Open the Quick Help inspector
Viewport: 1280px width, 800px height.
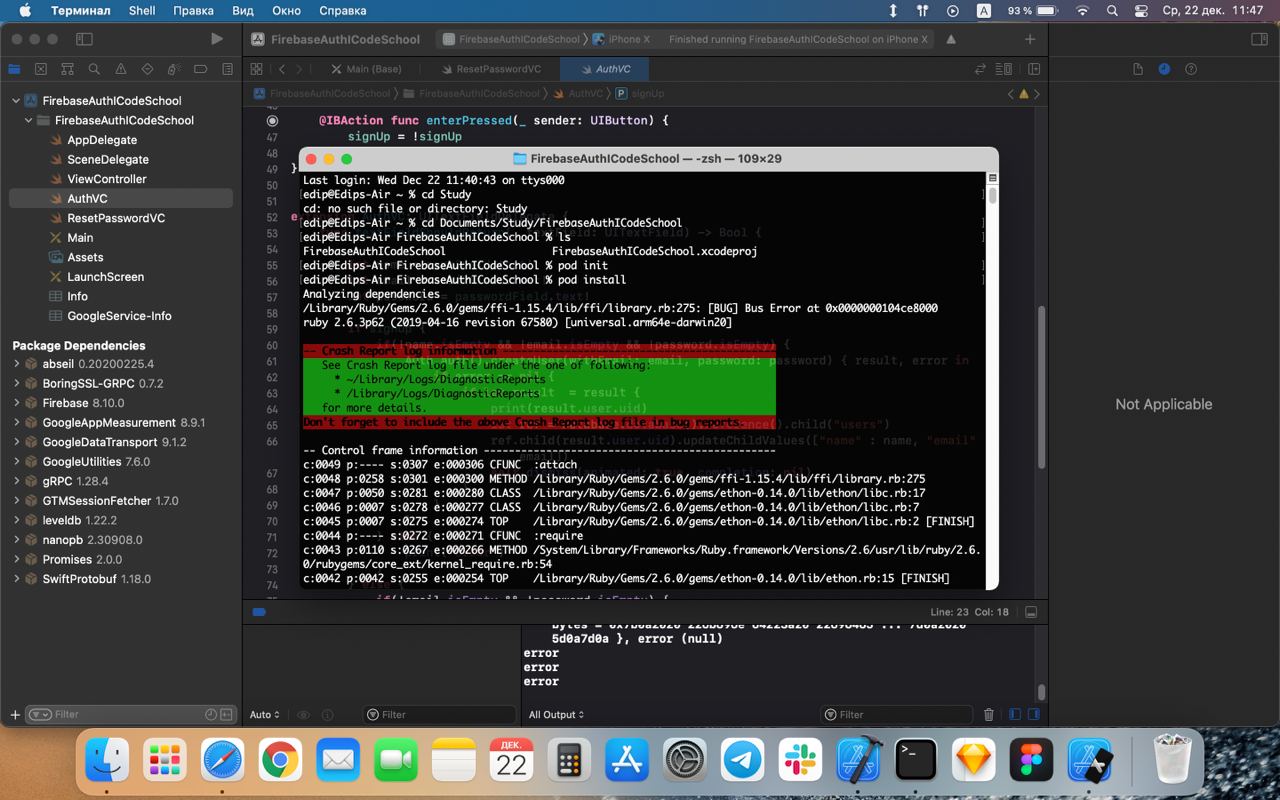[x=1191, y=69]
